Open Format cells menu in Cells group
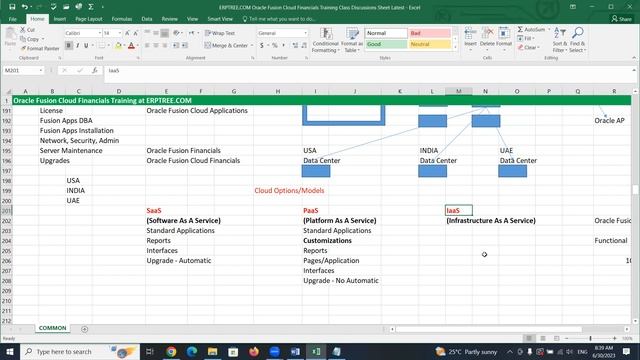Screen dimensions: 640x360 (x=504, y=39)
